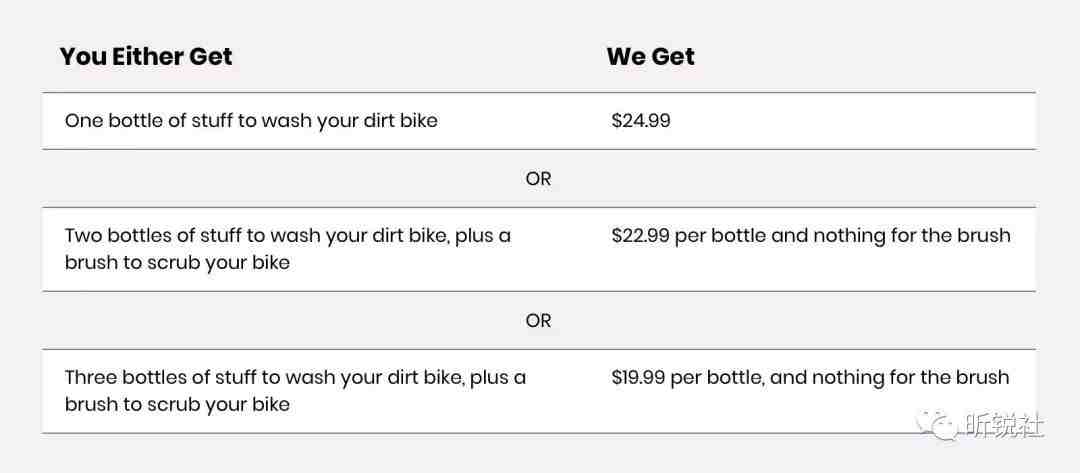Click the word "Two" in the middle row
Screen dimensions: 1080x473
click(81, 235)
